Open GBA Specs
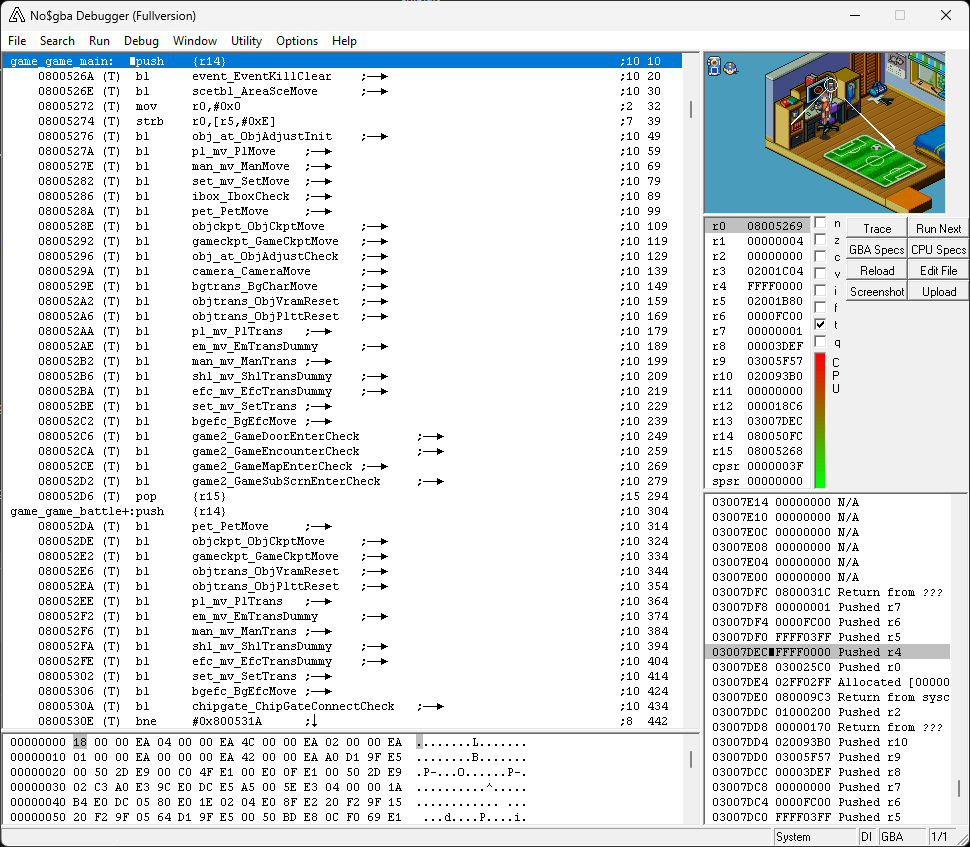This screenshot has width=970, height=847. pos(877,249)
